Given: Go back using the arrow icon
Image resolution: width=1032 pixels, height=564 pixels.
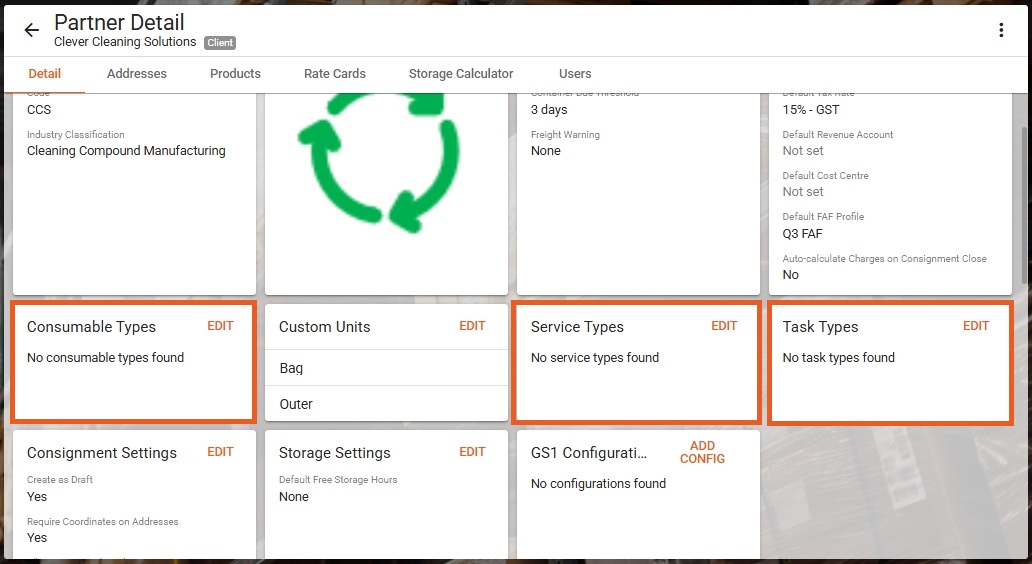Looking at the screenshot, I should (31, 30).
